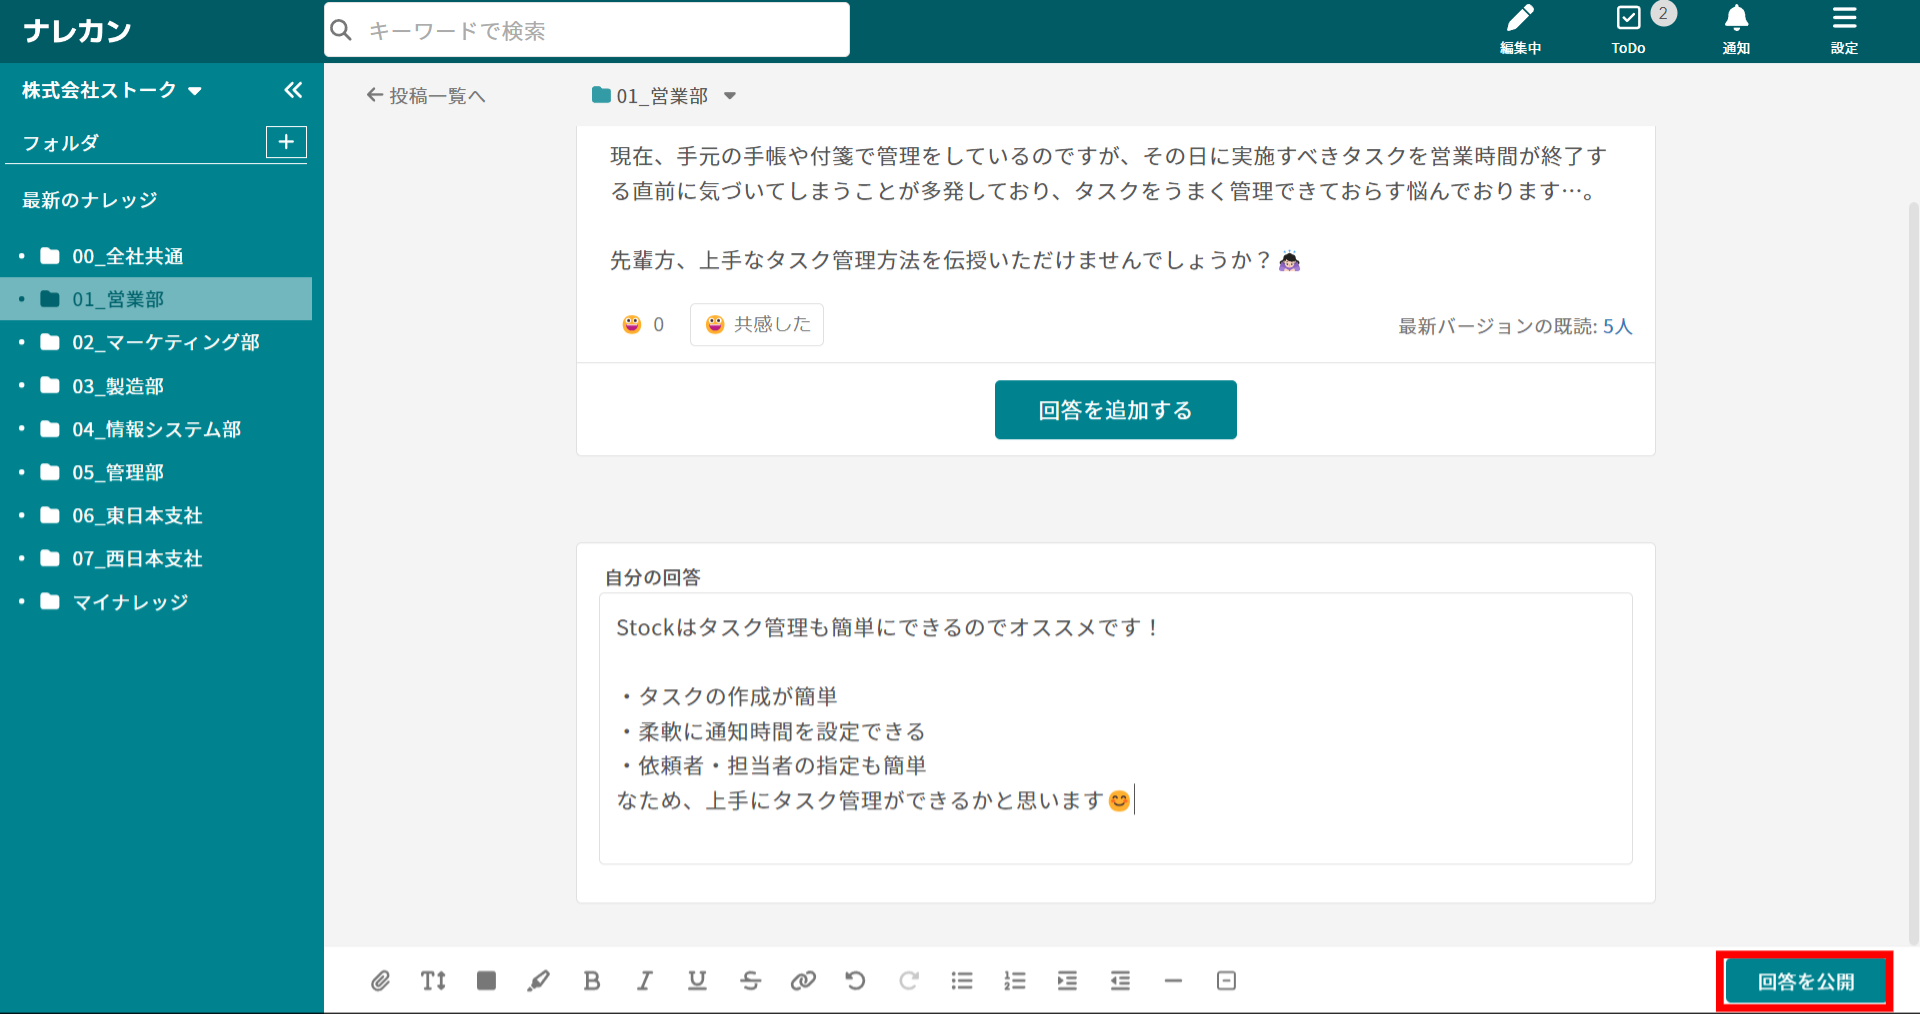Collapse the sidebar with double chevron
This screenshot has width=1920, height=1014.
(292, 91)
